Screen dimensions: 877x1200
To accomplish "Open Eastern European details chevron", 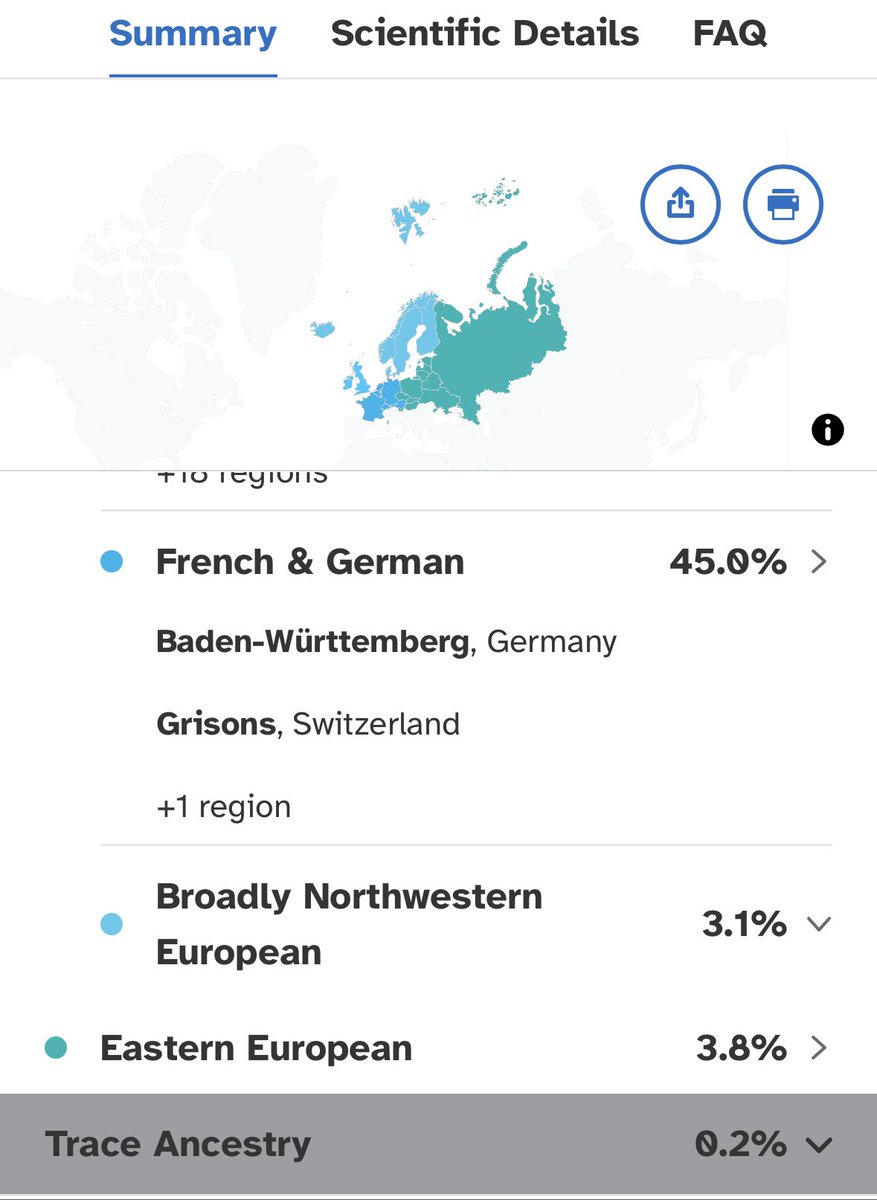I will point(819,1048).
